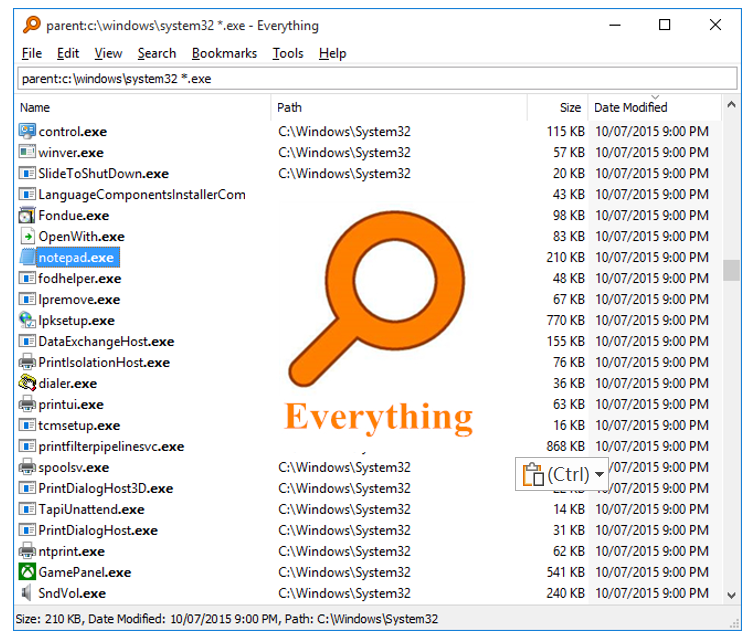Select the fodhelper.exe file name
The height and width of the screenshot is (639, 756).
[80, 279]
